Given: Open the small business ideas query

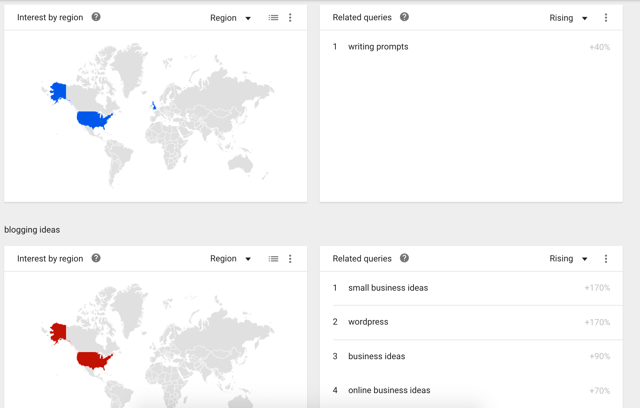Looking at the screenshot, I should pos(388,288).
